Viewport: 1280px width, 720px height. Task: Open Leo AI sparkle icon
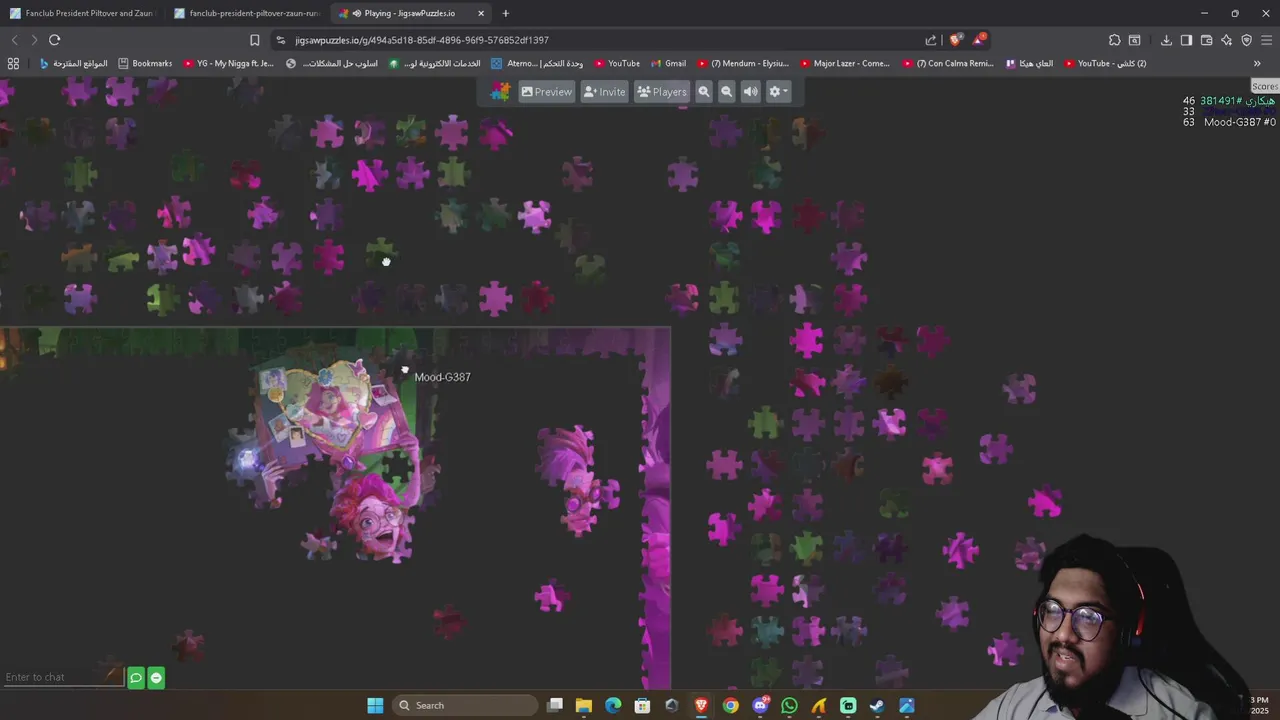tap(1226, 40)
